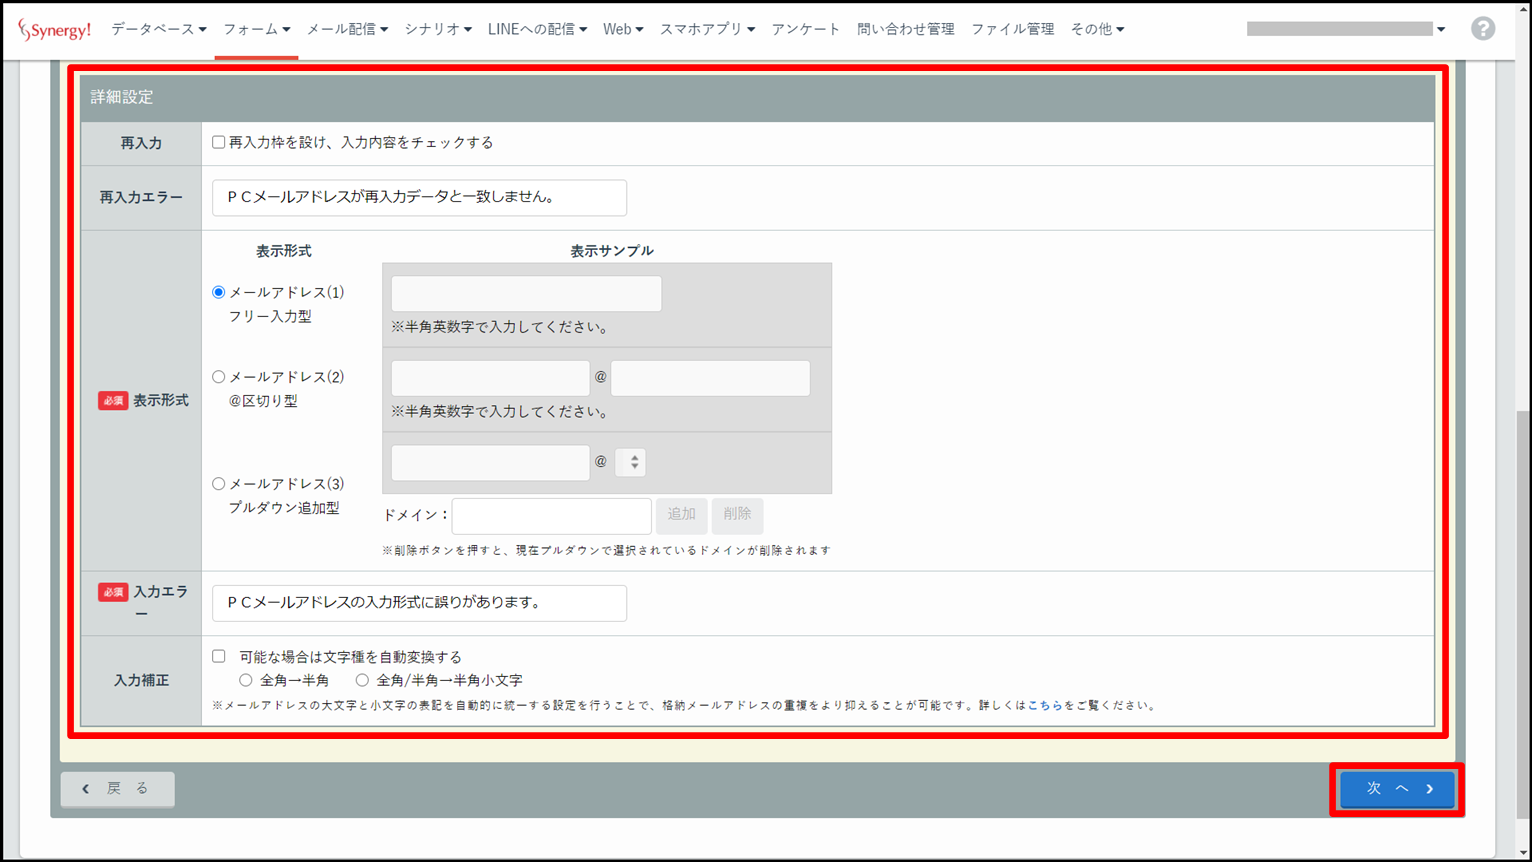Open the データベース dropdown menu

click(158, 30)
